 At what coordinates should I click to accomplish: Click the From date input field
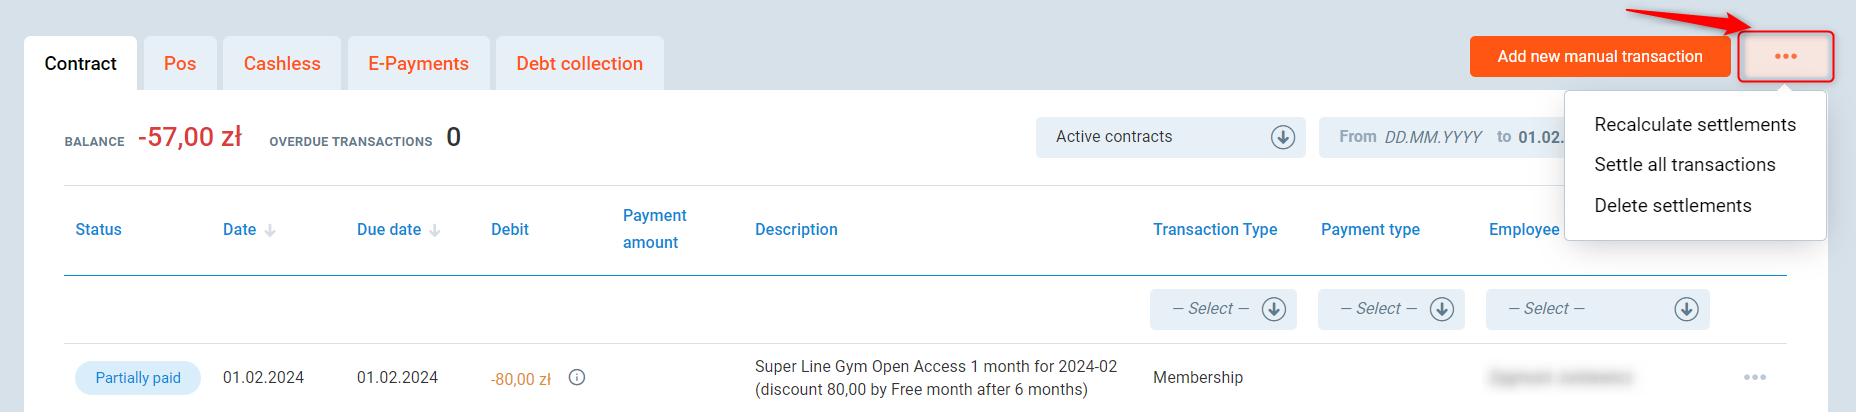(1432, 137)
